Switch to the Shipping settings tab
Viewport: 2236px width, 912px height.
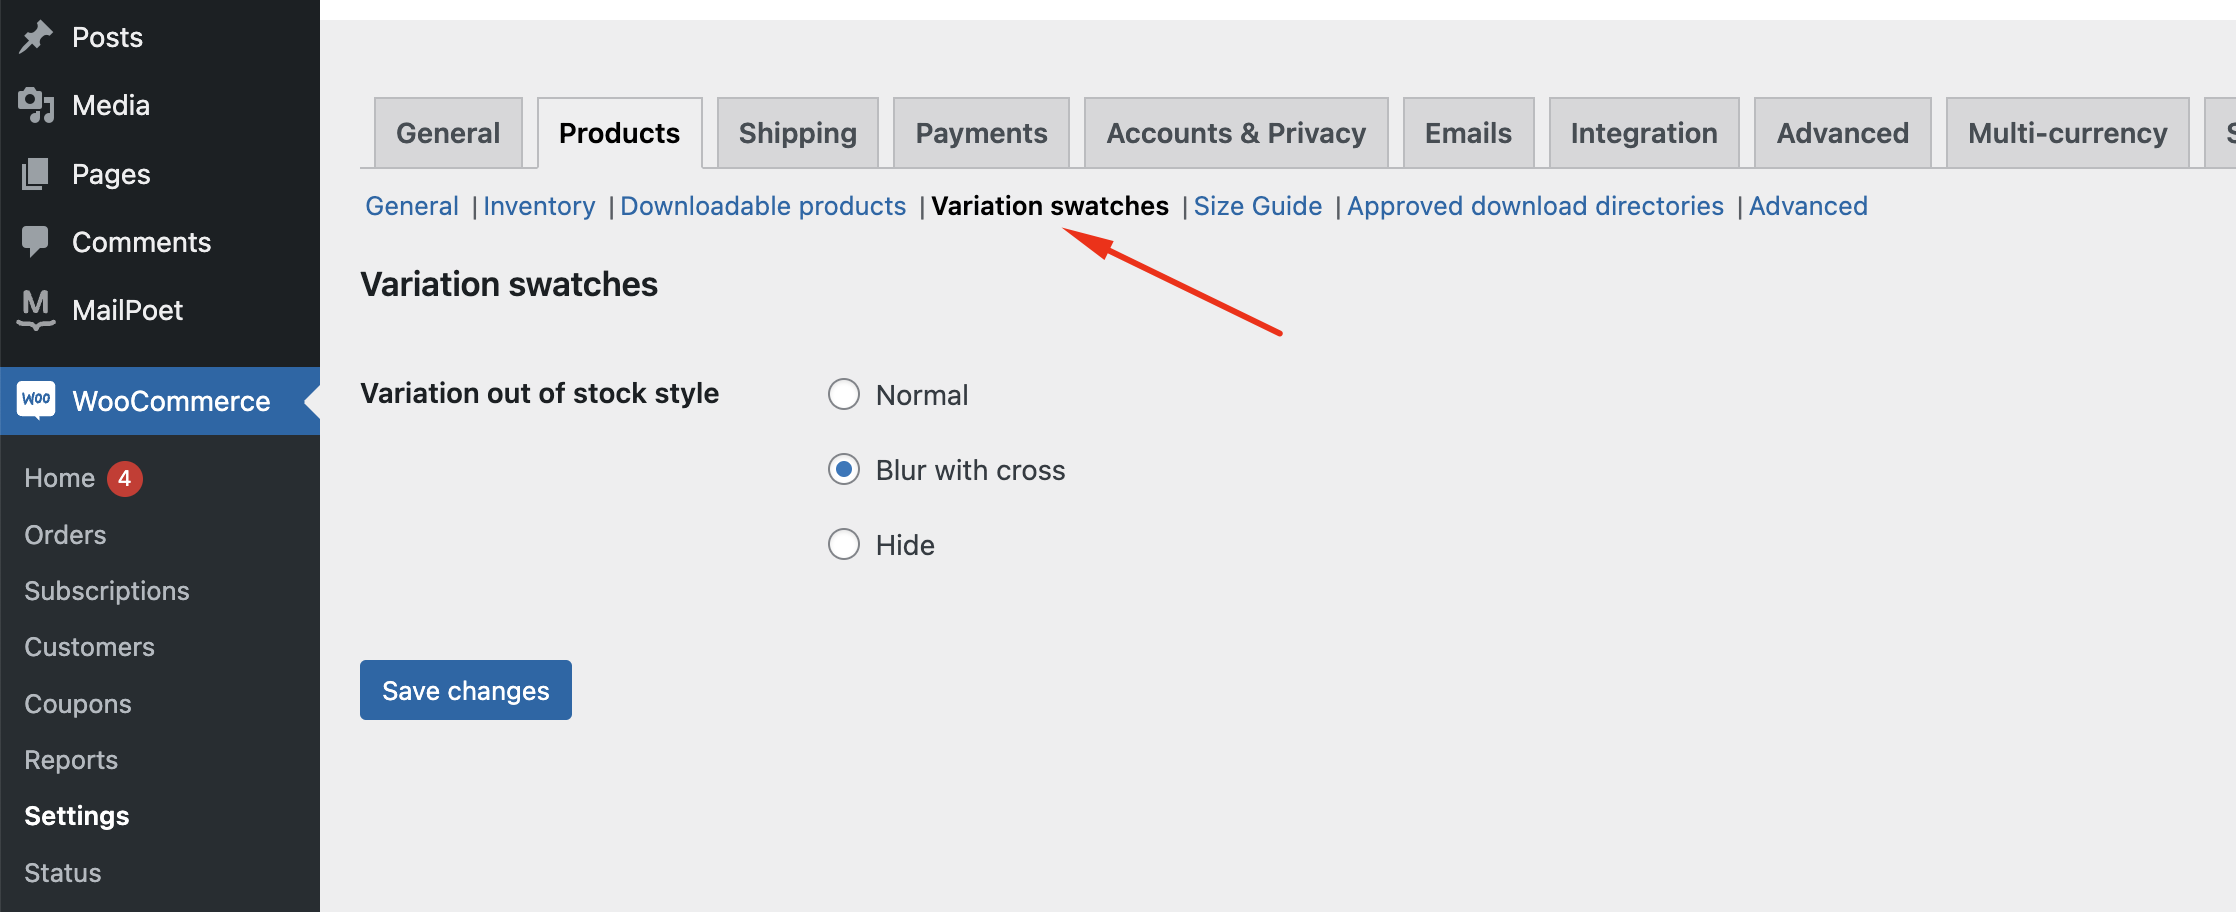coord(797,133)
